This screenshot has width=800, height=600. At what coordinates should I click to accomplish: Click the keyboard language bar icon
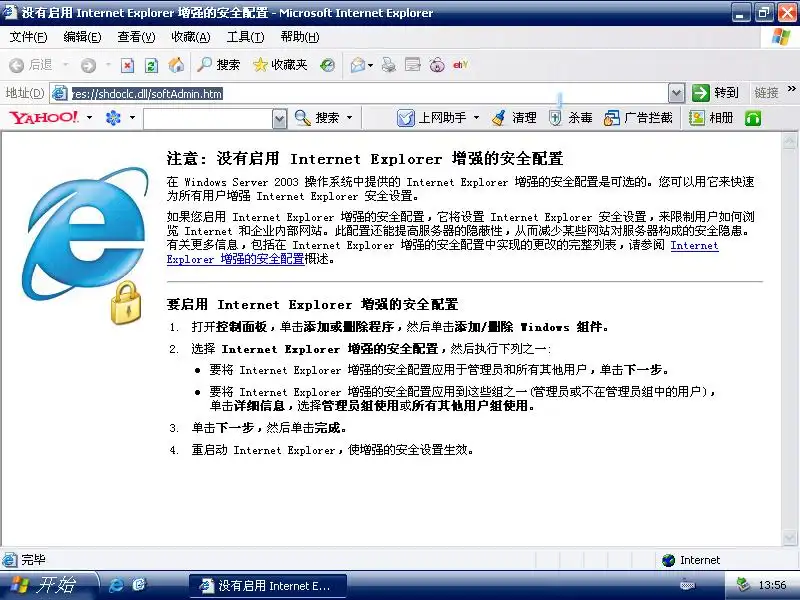tap(687, 585)
